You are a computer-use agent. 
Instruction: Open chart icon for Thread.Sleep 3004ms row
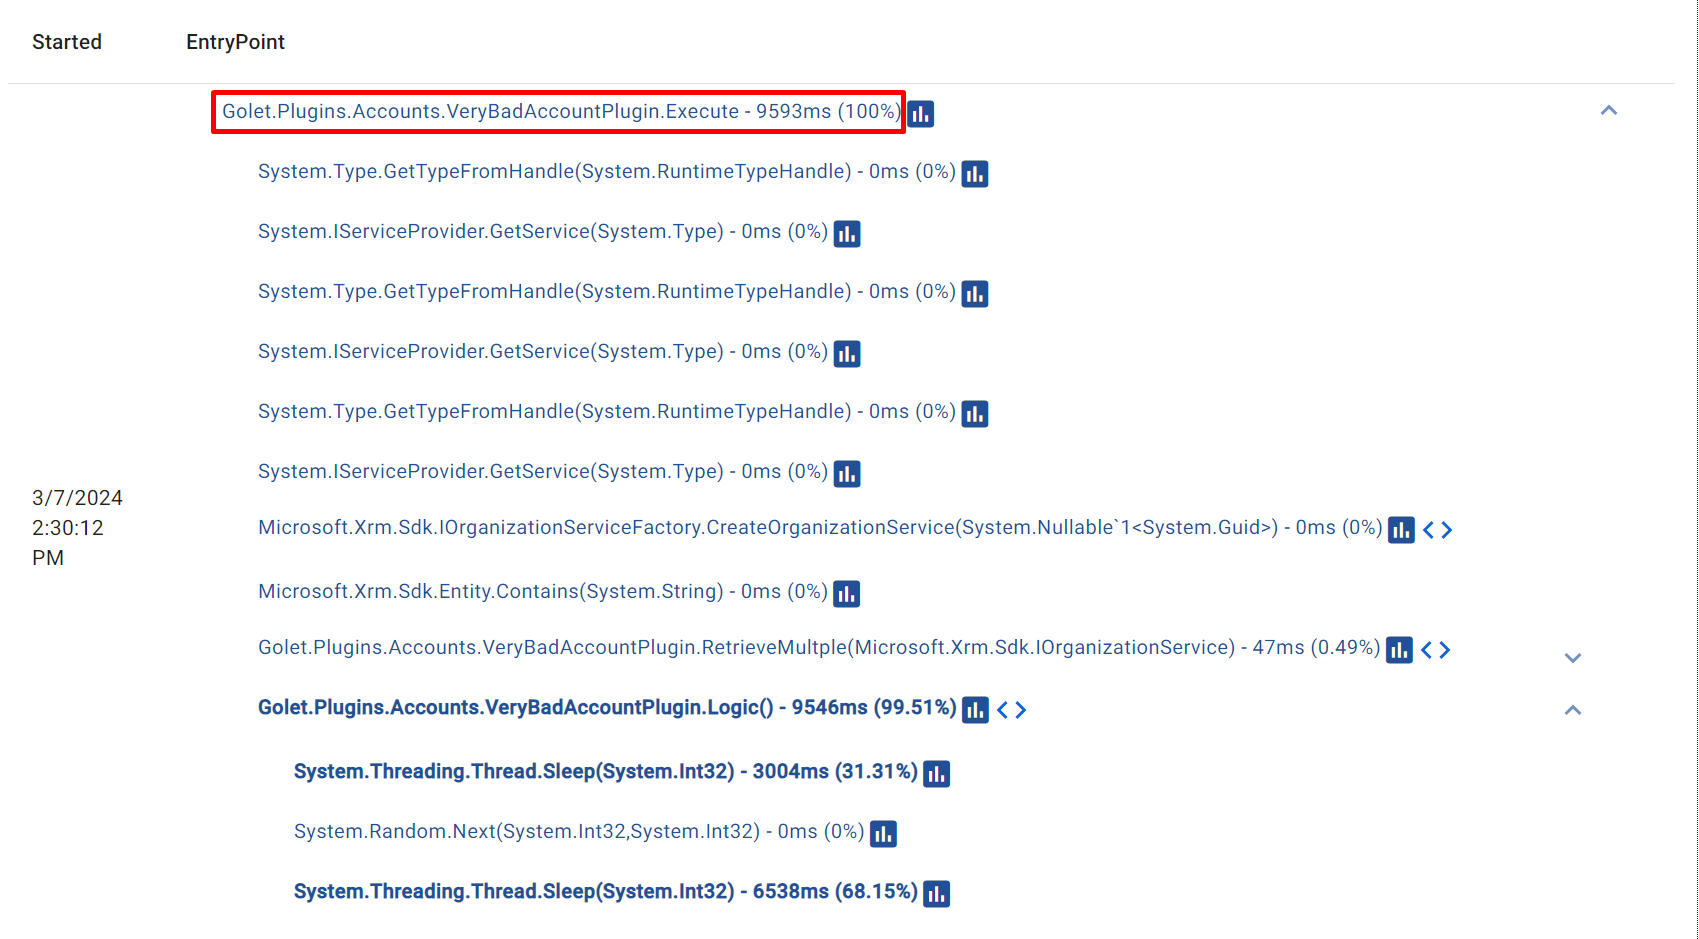coord(936,774)
